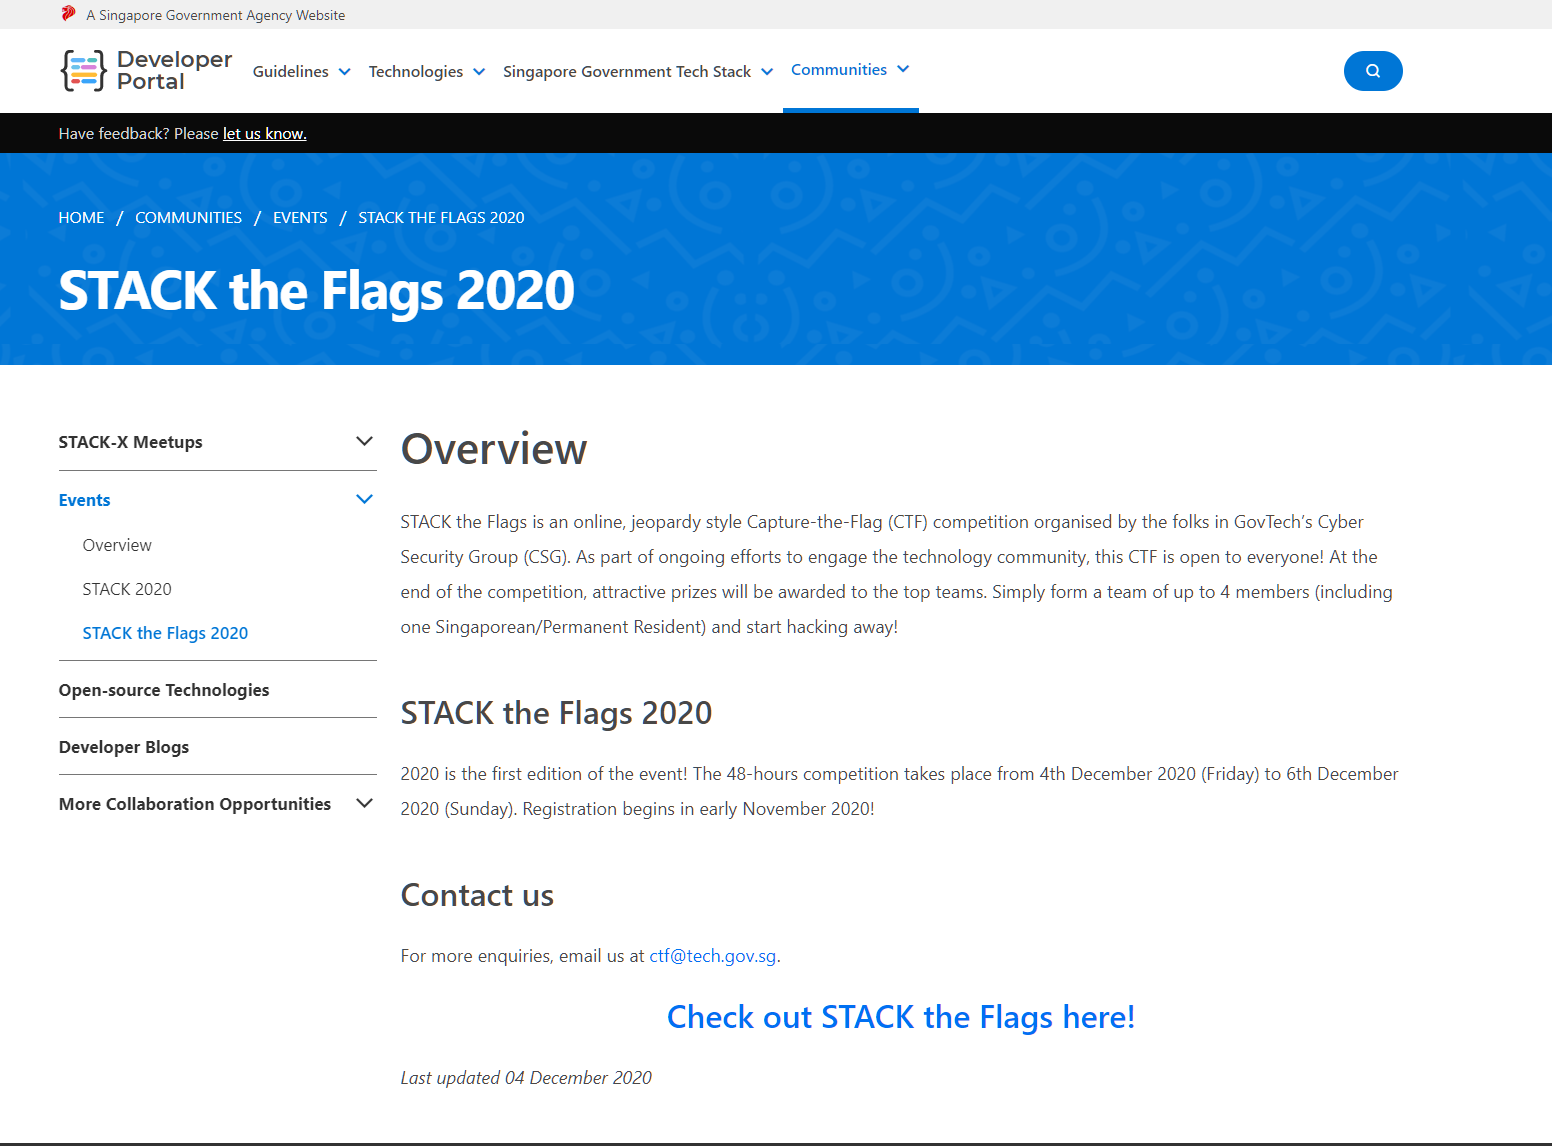Navigate to EVENTS breadcrumb link
Viewport: 1552px width, 1146px height.
coord(300,218)
